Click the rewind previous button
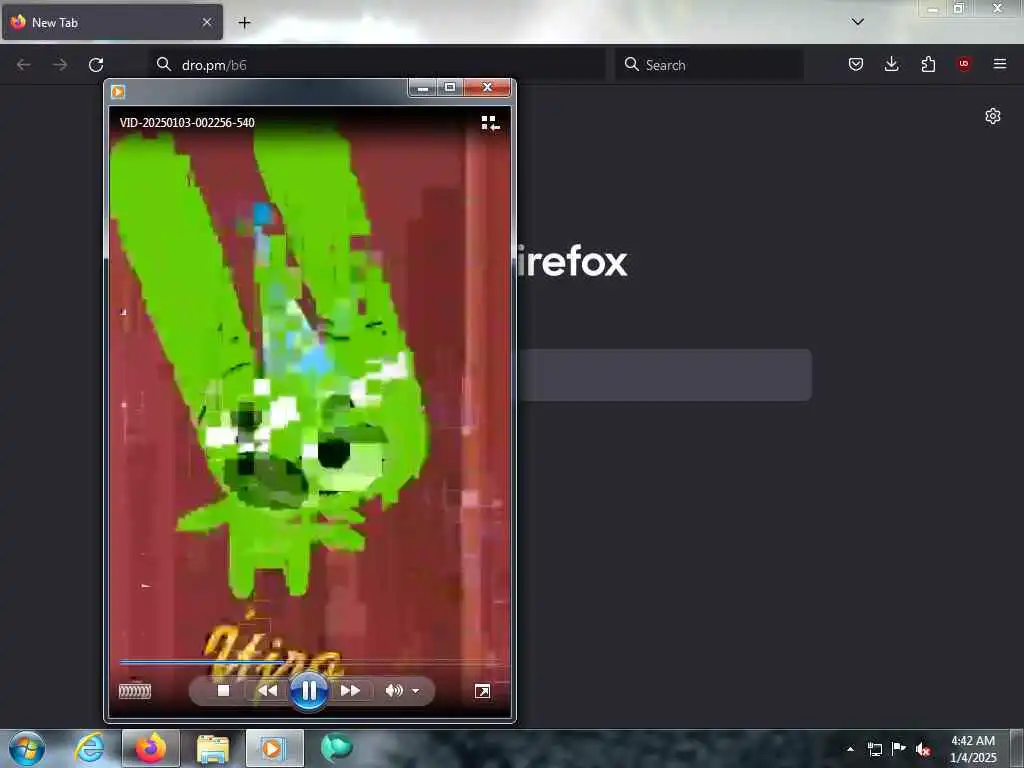Image resolution: width=1024 pixels, height=768 pixels. tap(267, 690)
